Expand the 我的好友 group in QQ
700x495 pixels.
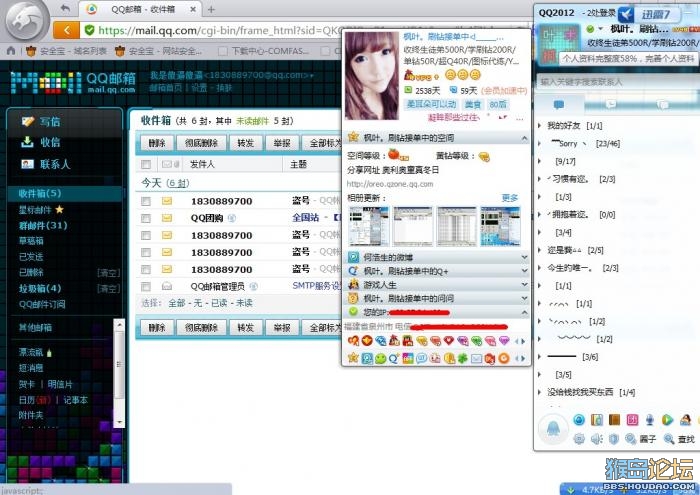click(540, 126)
